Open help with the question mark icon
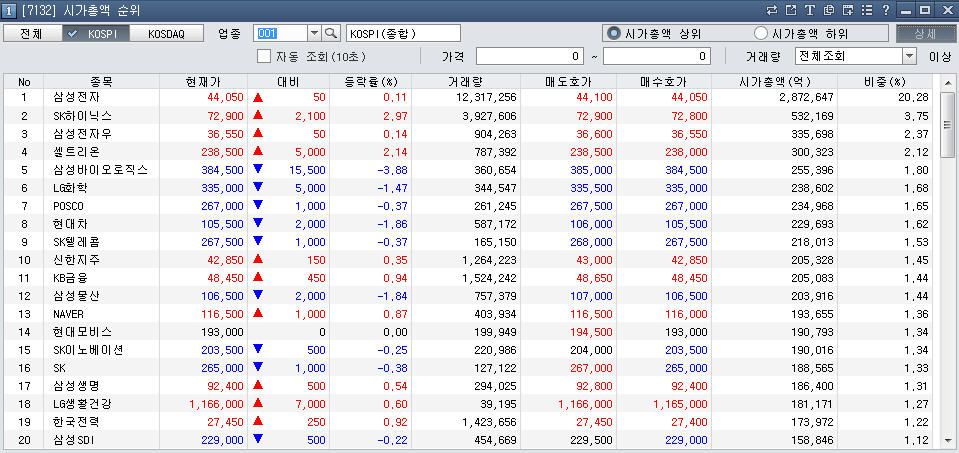This screenshot has height=453, width=959. (x=885, y=10)
